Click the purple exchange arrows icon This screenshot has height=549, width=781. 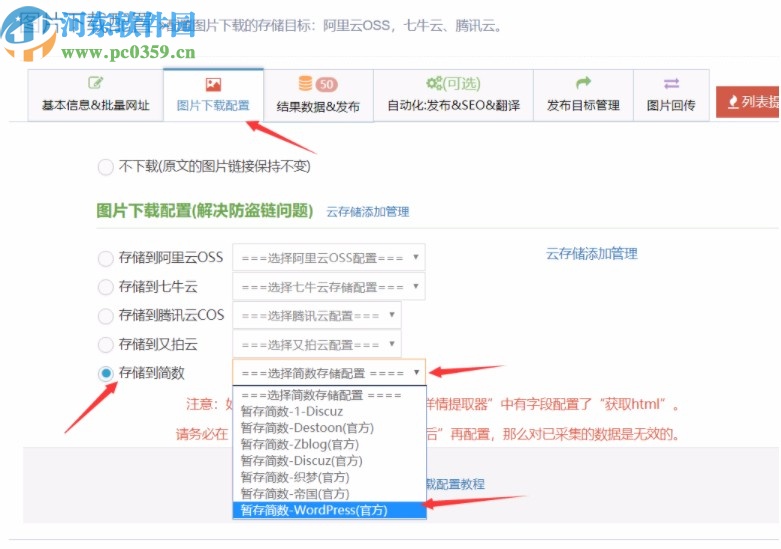click(x=671, y=83)
